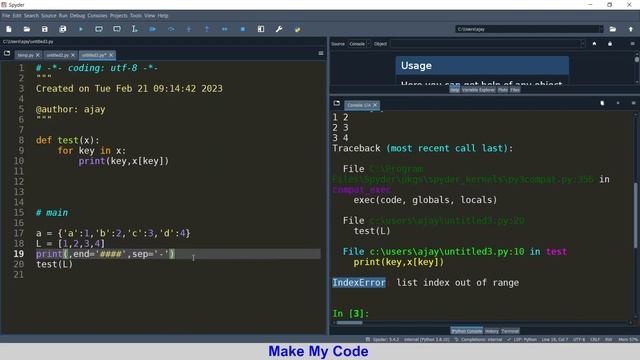
Task: Start debugging the file
Action: [x=153, y=29]
